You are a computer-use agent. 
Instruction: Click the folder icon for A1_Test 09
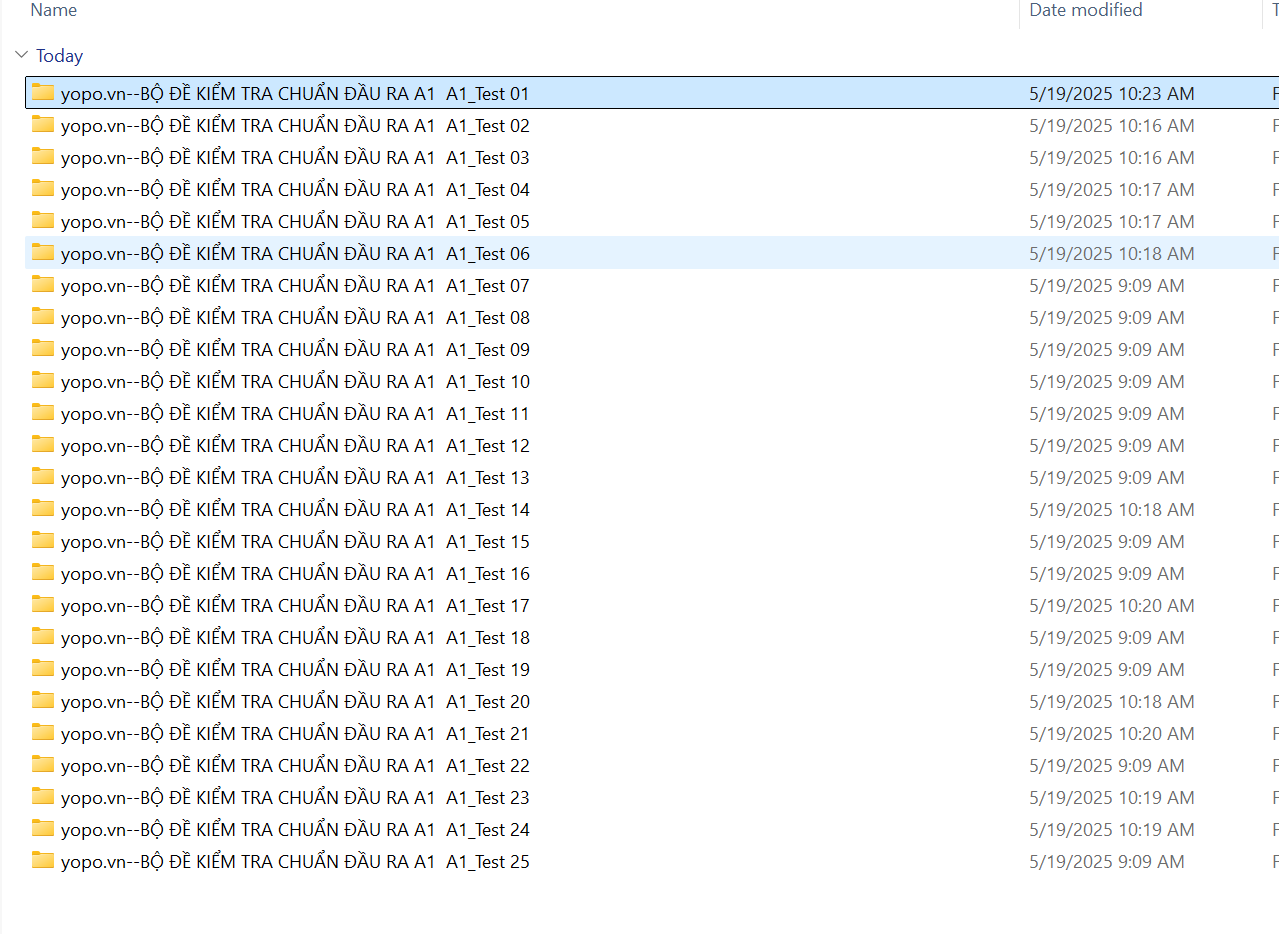coord(42,349)
